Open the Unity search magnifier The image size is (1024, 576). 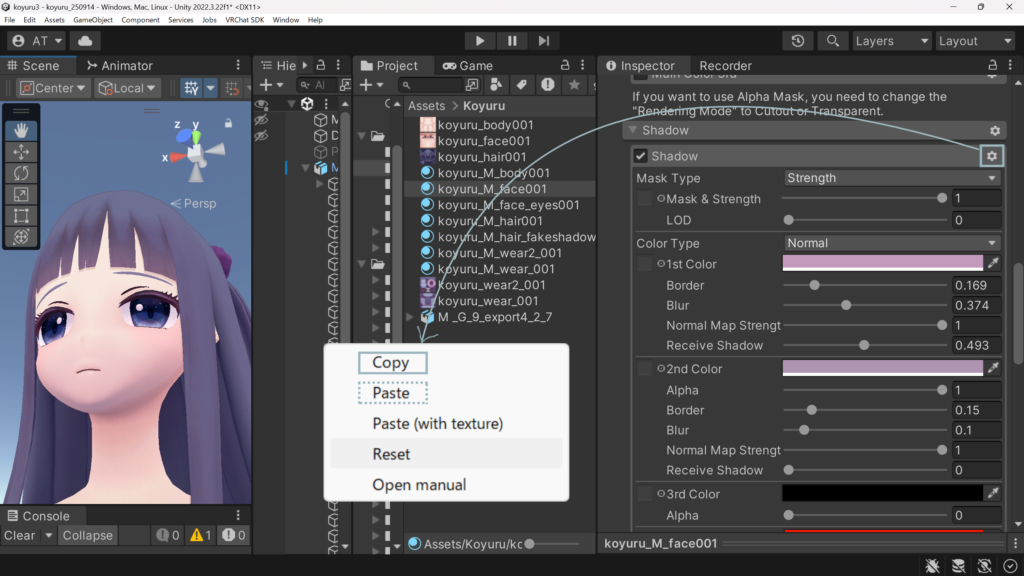(833, 40)
